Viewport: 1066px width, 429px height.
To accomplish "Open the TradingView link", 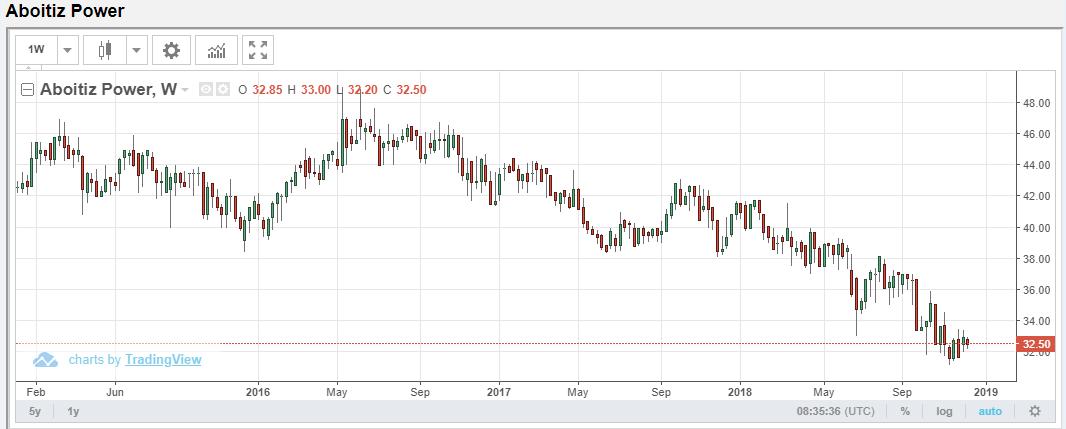I will coord(163,360).
